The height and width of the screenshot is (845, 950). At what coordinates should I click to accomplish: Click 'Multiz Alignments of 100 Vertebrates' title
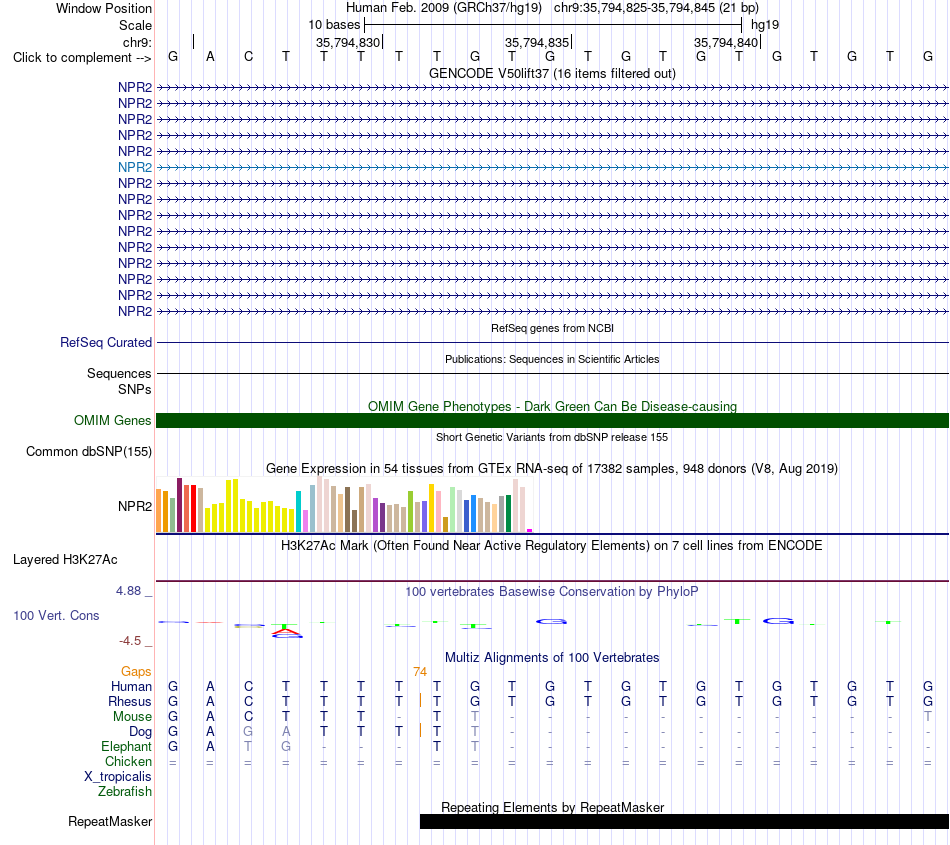pyautogui.click(x=552, y=657)
